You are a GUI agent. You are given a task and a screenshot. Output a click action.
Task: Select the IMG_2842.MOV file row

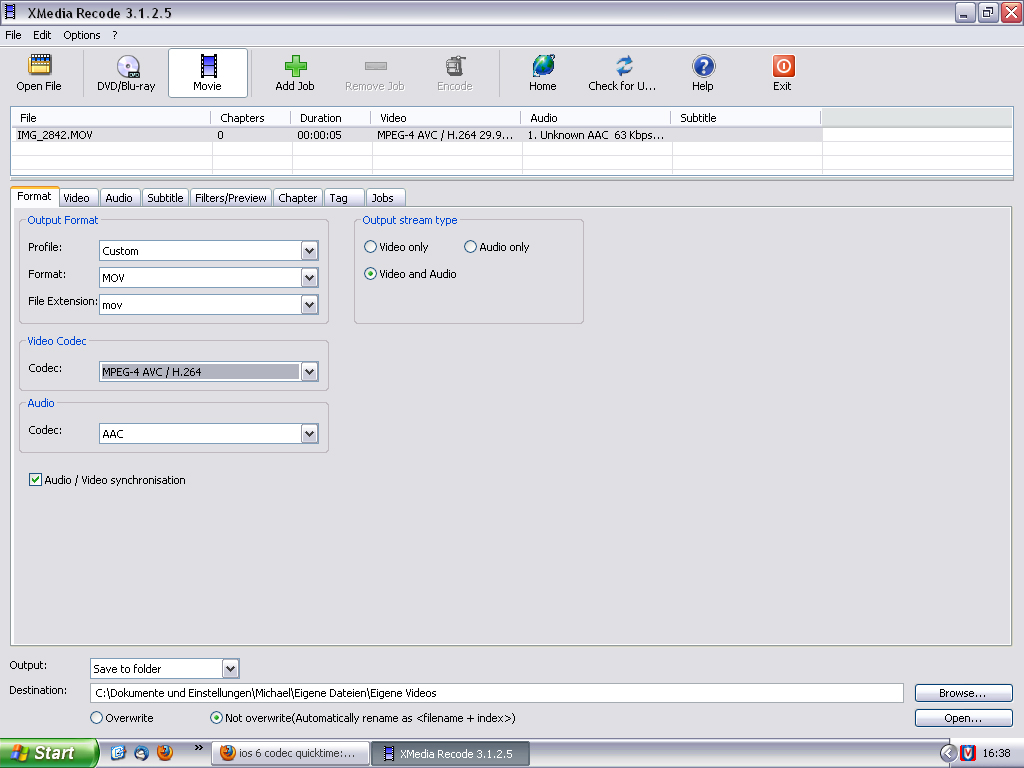pyautogui.click(x=417, y=135)
